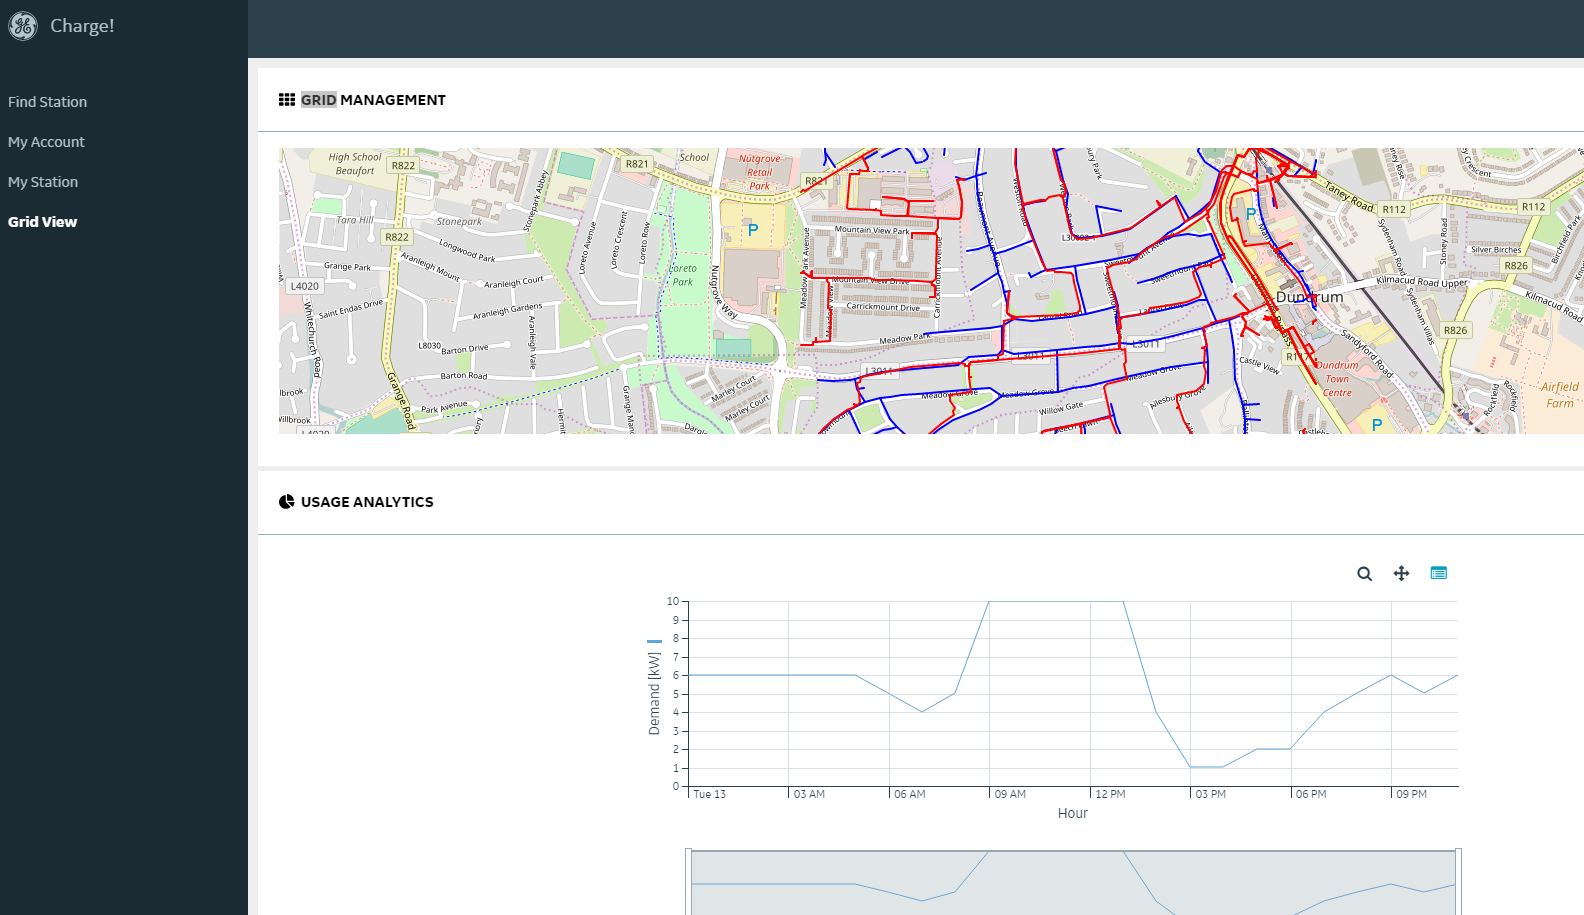Click the Charge! app title
Screen dimensions: 1584x915
tap(82, 26)
